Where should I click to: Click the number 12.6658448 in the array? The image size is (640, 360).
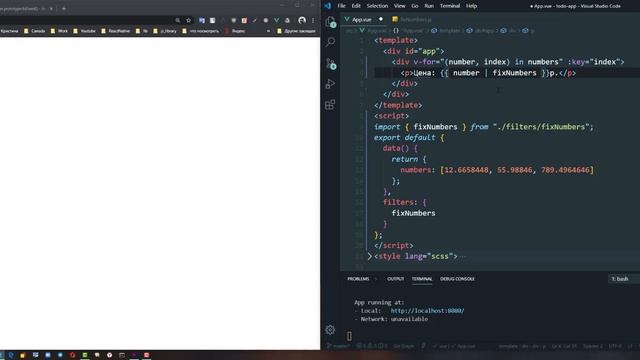click(466, 170)
